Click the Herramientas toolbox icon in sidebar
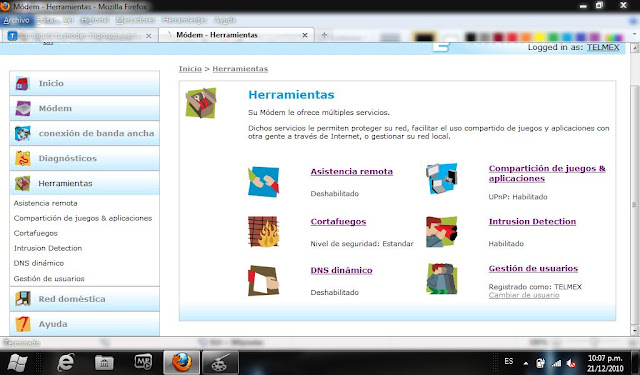 (22, 184)
